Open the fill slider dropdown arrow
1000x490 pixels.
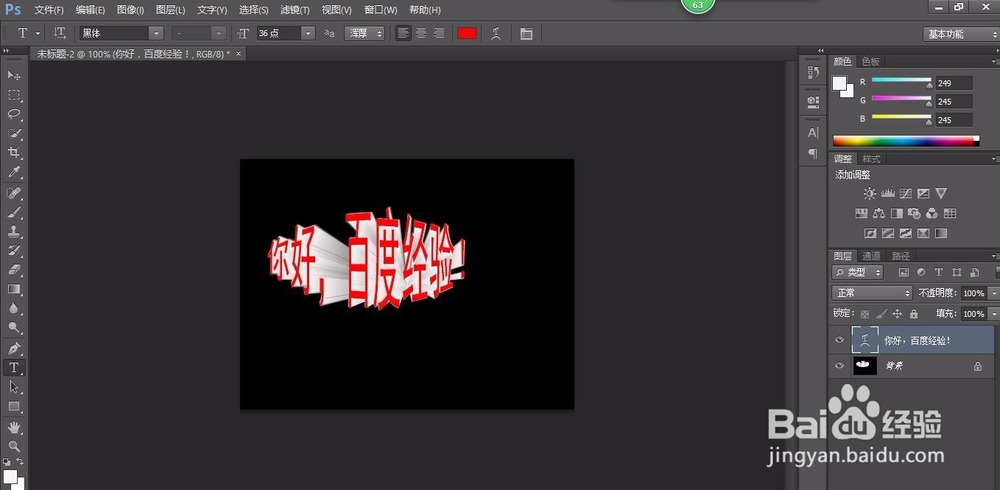(992, 314)
